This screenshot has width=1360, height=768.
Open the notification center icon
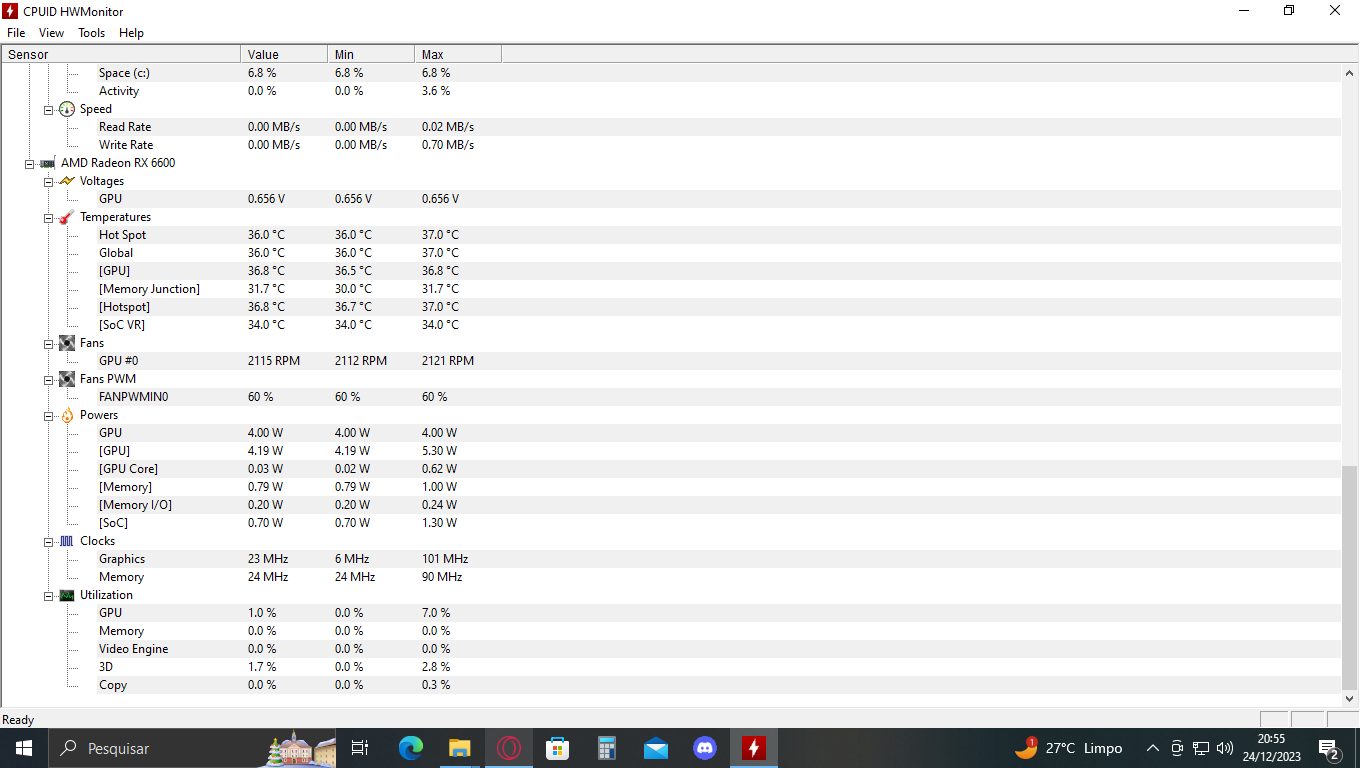click(1330, 748)
